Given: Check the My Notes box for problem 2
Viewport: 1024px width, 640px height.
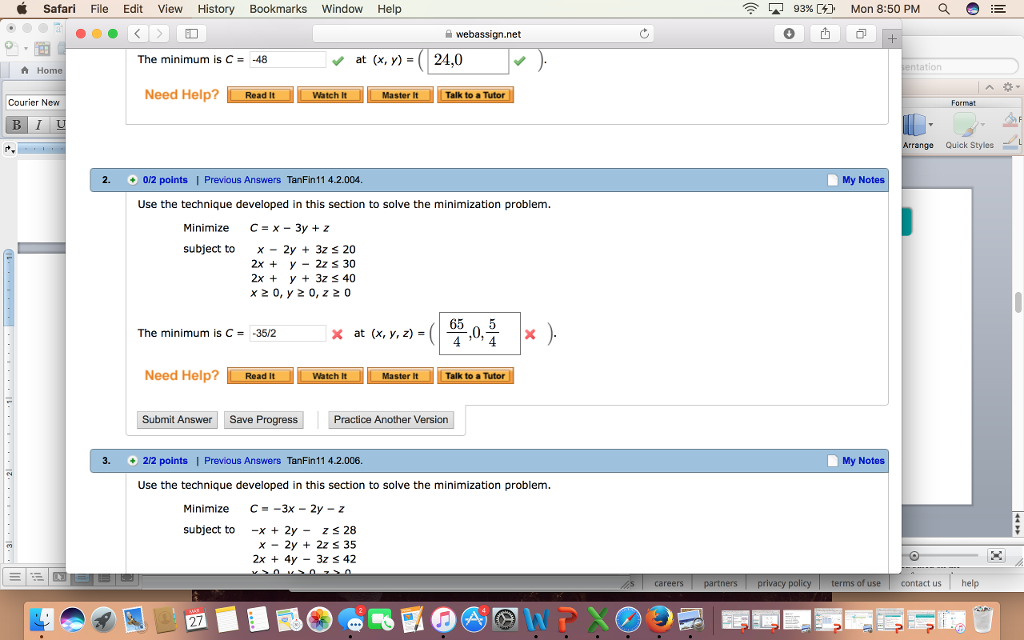Looking at the screenshot, I should pyautogui.click(x=832, y=179).
